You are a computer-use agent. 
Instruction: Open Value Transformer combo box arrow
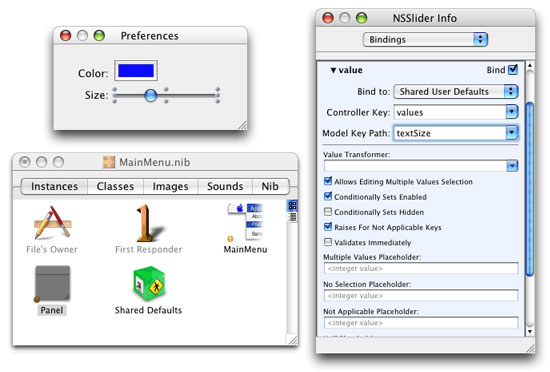[512, 165]
